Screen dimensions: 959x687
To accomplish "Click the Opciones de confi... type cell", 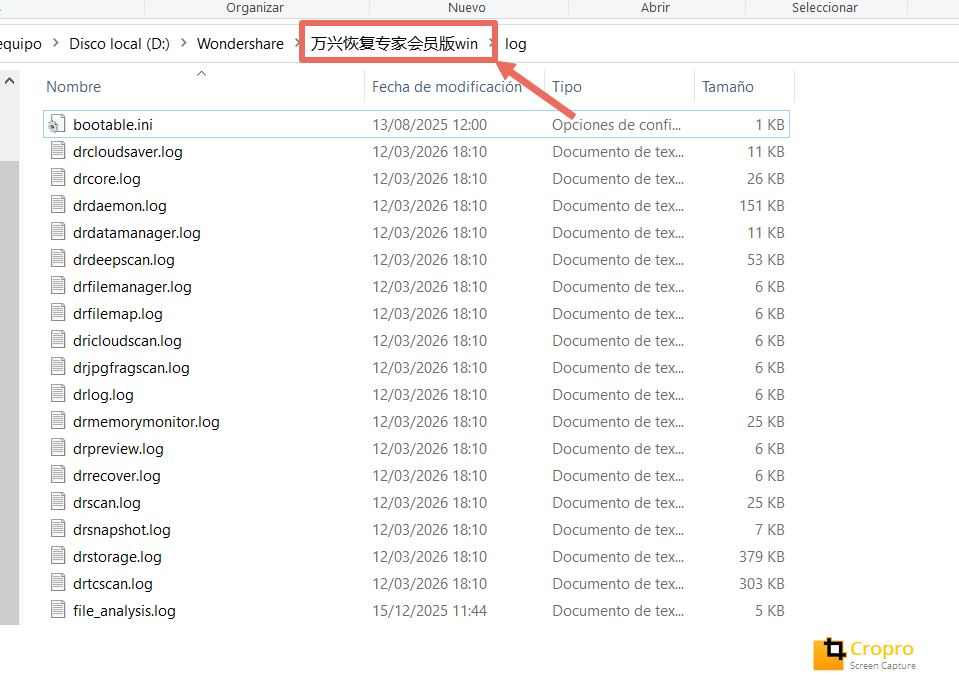I will (616, 125).
